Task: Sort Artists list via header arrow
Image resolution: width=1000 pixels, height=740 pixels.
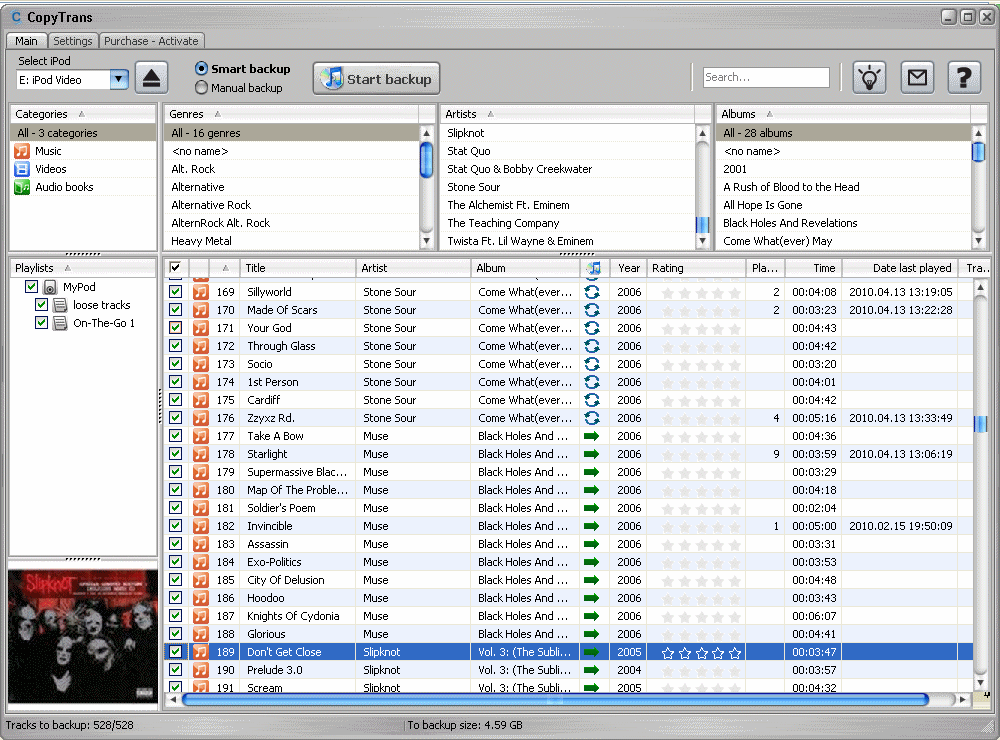Action: 490,114
